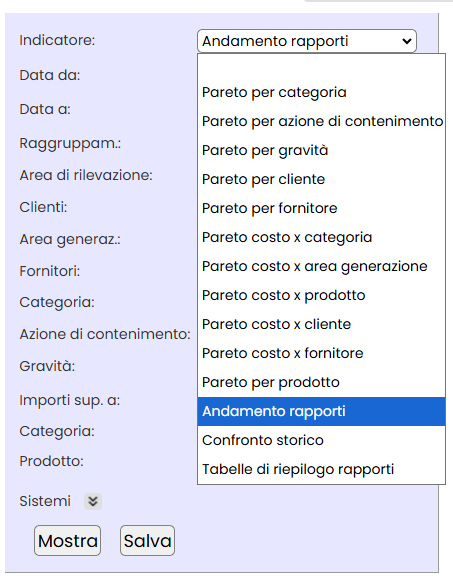Screen dimensions: 453x586
Task: Select Pareto costo x fornitore
Action: tap(321, 353)
